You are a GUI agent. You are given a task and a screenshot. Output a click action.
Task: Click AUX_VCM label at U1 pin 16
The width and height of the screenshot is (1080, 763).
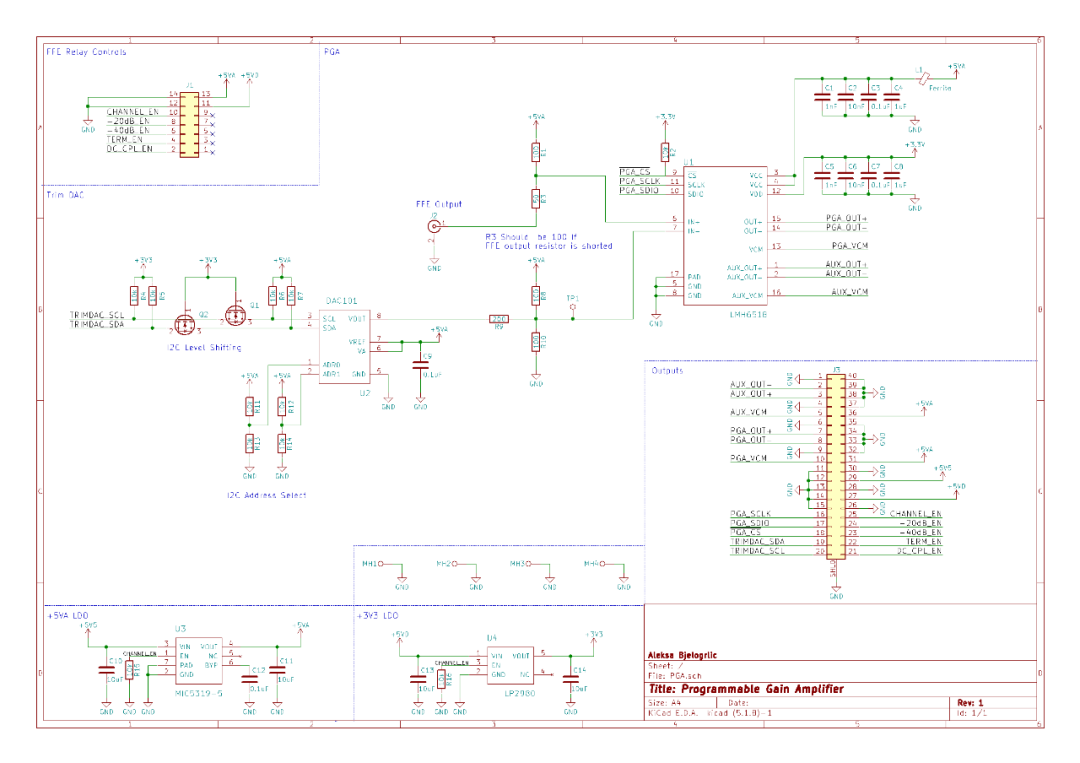[x=849, y=292]
